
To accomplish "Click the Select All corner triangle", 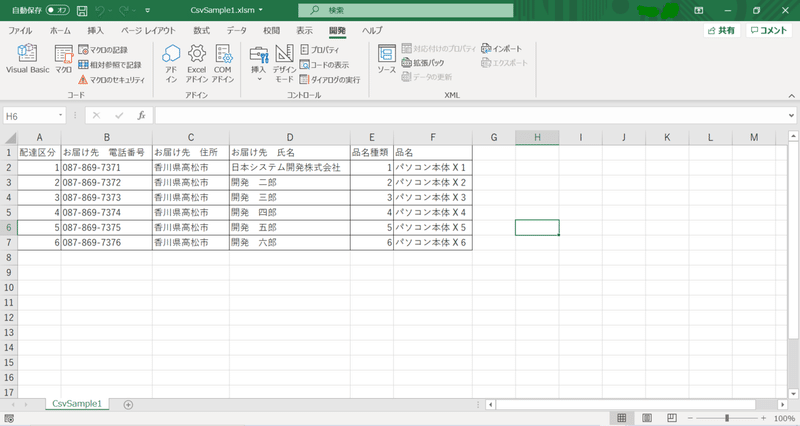I will (x=10, y=138).
